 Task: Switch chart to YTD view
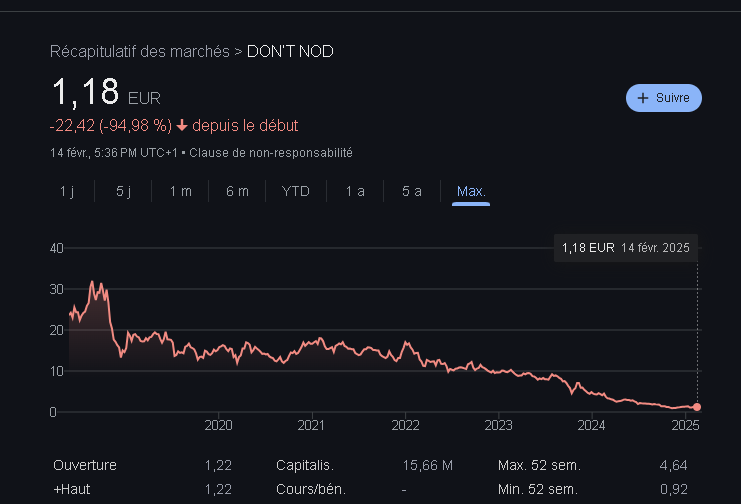295,191
